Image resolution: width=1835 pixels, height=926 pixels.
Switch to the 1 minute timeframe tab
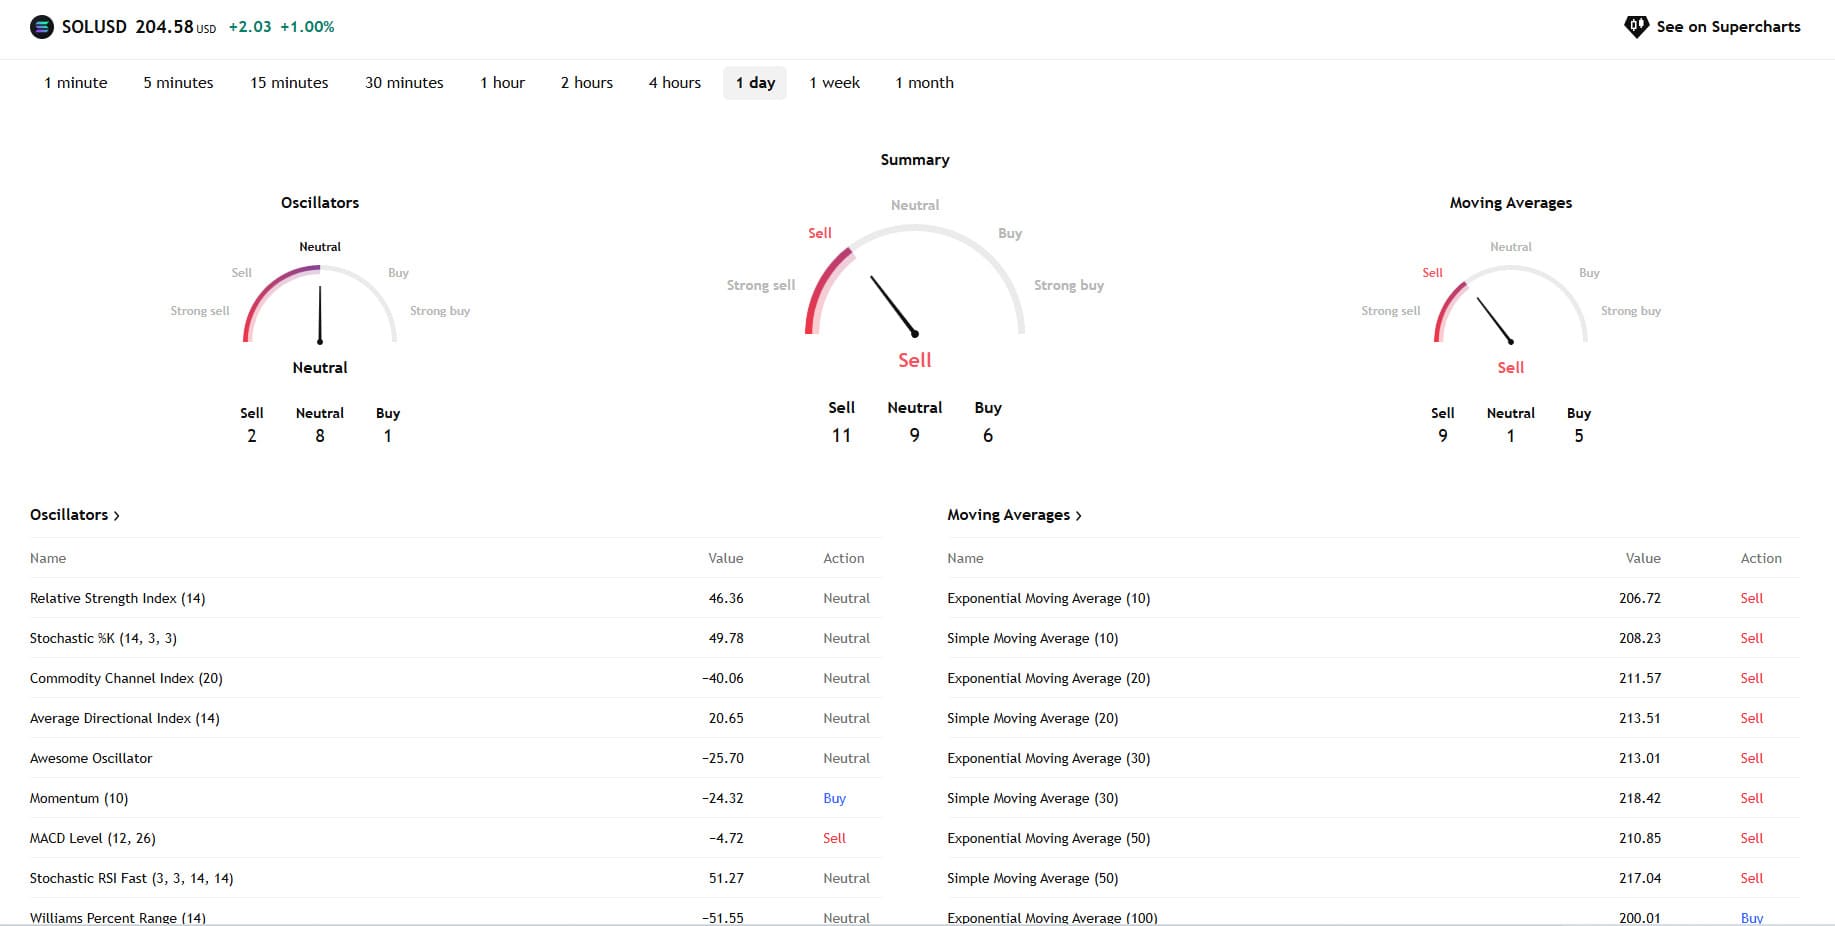pyautogui.click(x=76, y=83)
